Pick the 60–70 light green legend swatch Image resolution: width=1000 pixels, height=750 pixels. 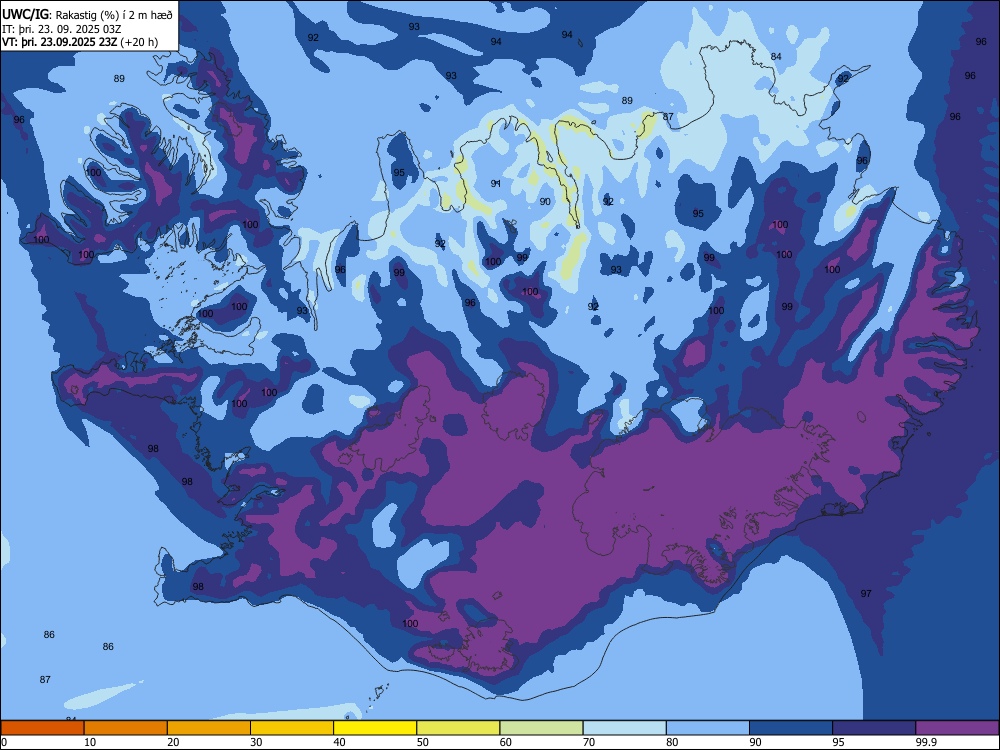[x=541, y=728]
